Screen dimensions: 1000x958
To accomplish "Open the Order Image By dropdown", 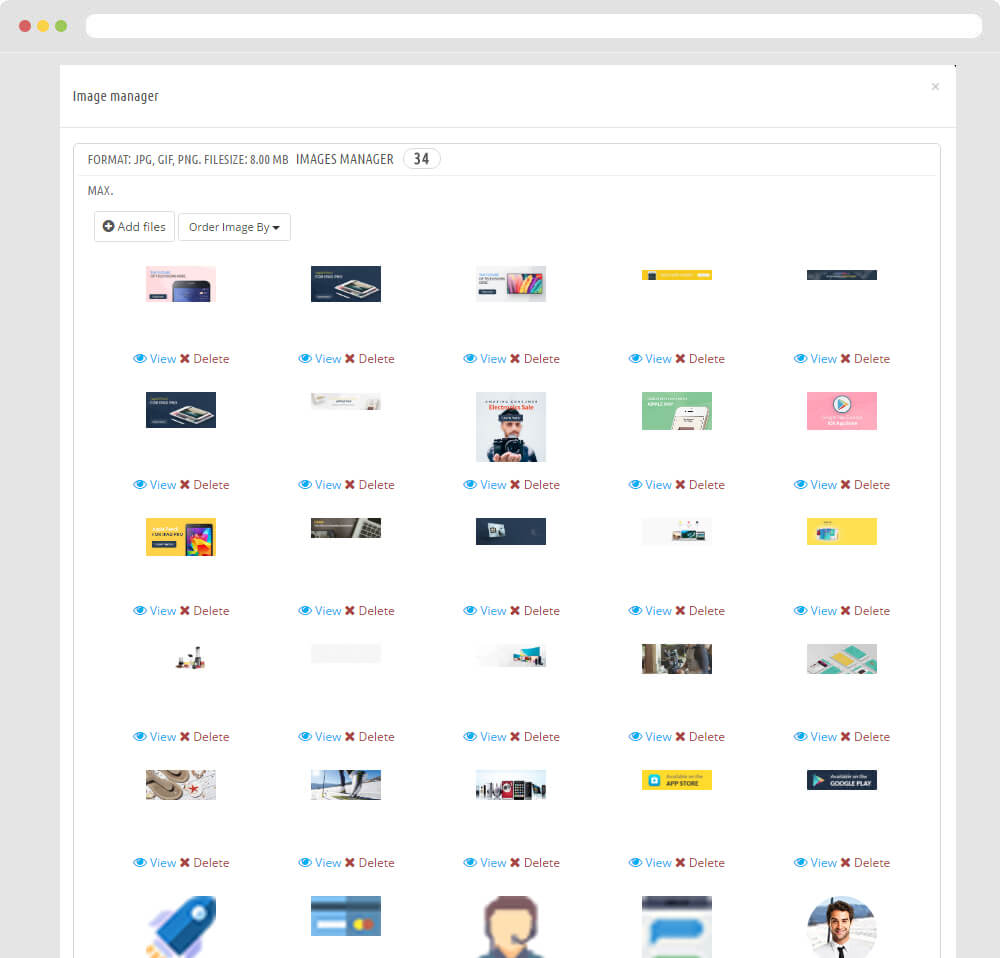I will pos(234,227).
